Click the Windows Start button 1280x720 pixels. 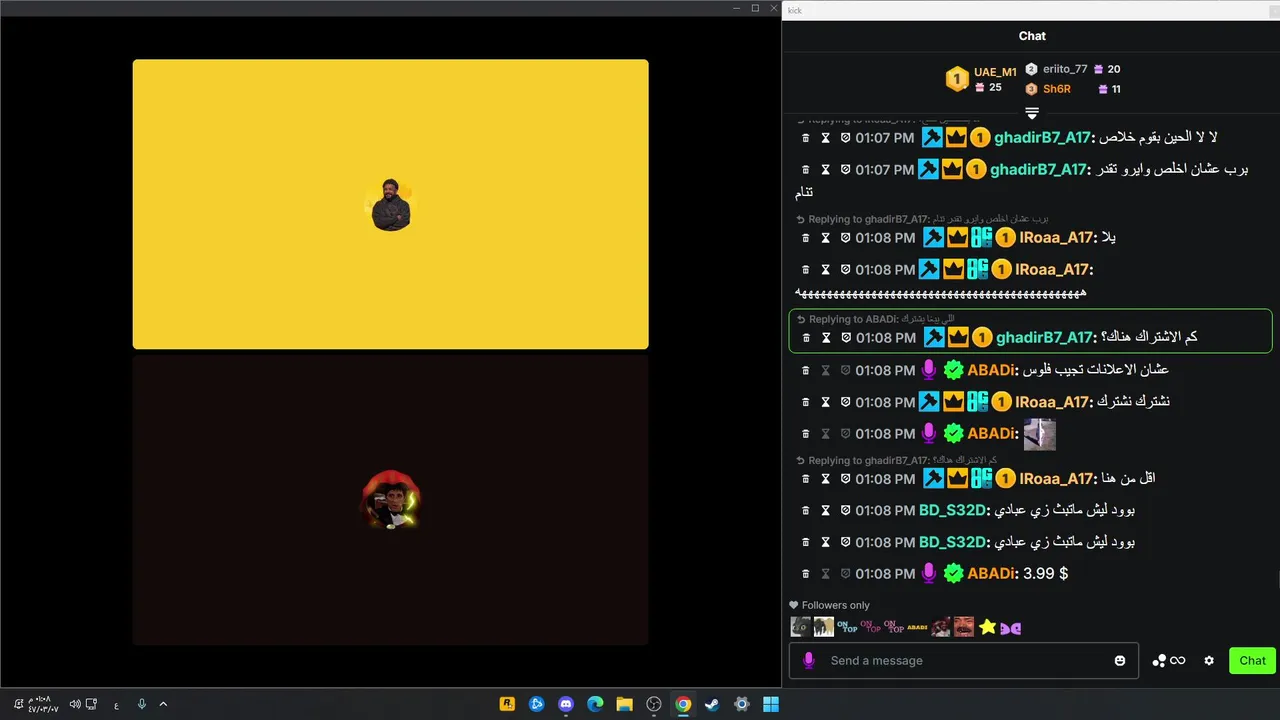tap(771, 704)
